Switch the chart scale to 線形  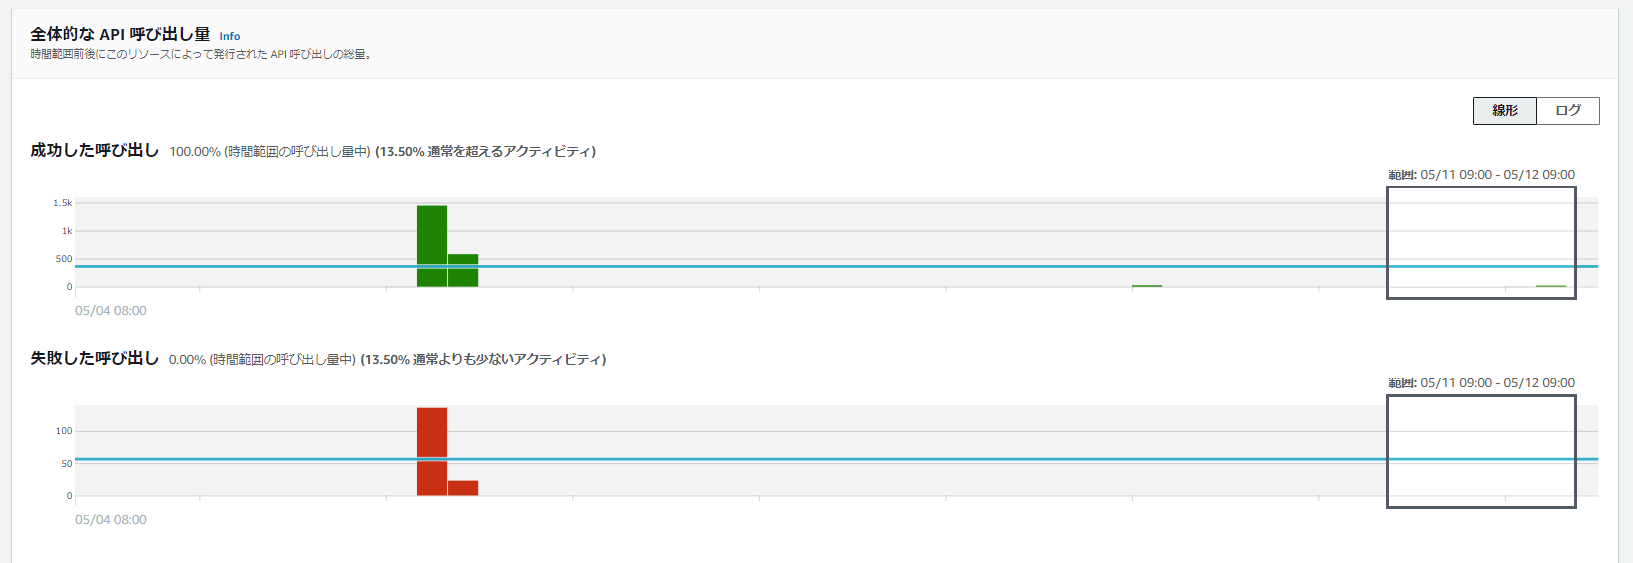pos(1504,111)
